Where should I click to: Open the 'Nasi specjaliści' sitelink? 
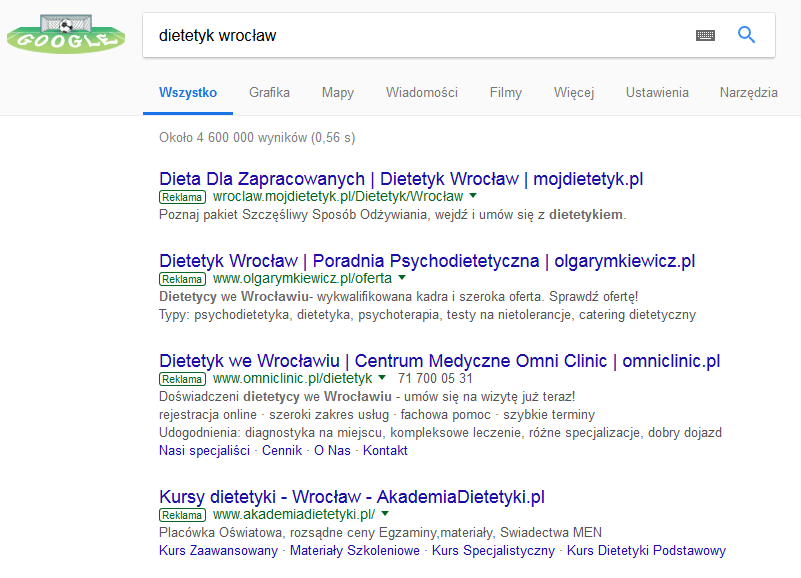click(204, 450)
